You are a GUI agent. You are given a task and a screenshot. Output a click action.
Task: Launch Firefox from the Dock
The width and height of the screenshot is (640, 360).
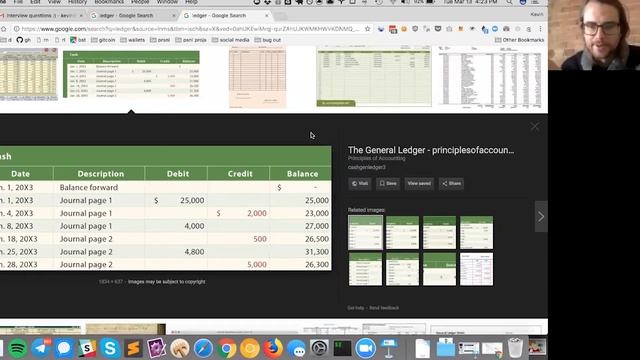273,348
